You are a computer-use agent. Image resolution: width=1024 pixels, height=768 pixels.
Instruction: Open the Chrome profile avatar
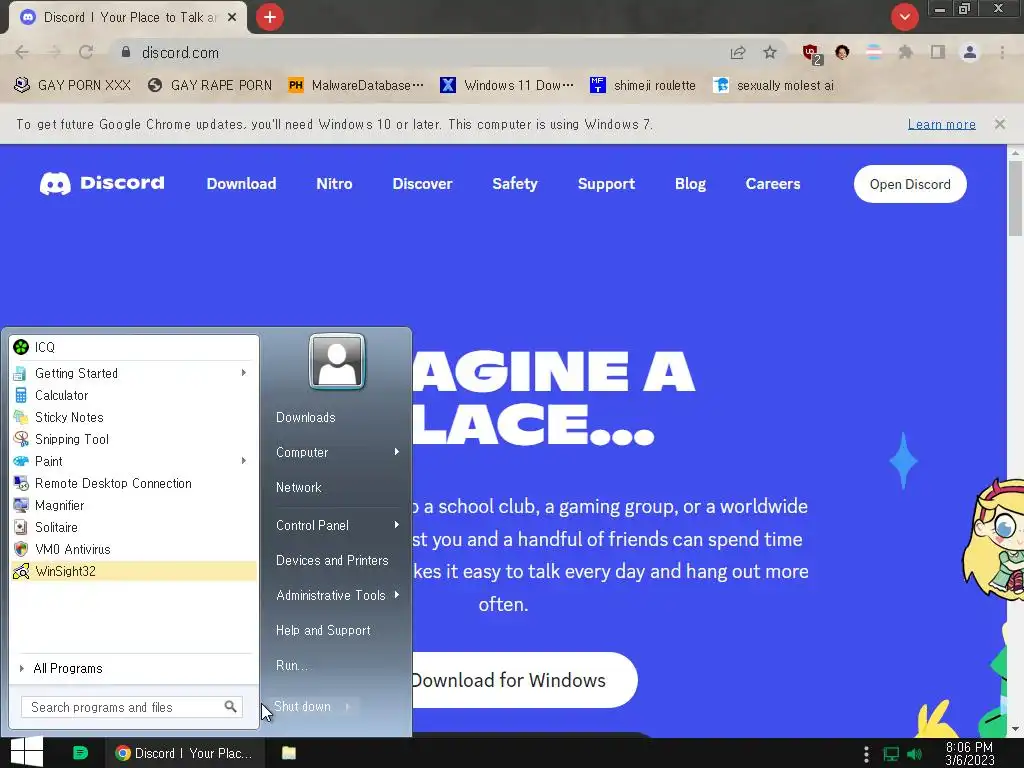point(970,52)
